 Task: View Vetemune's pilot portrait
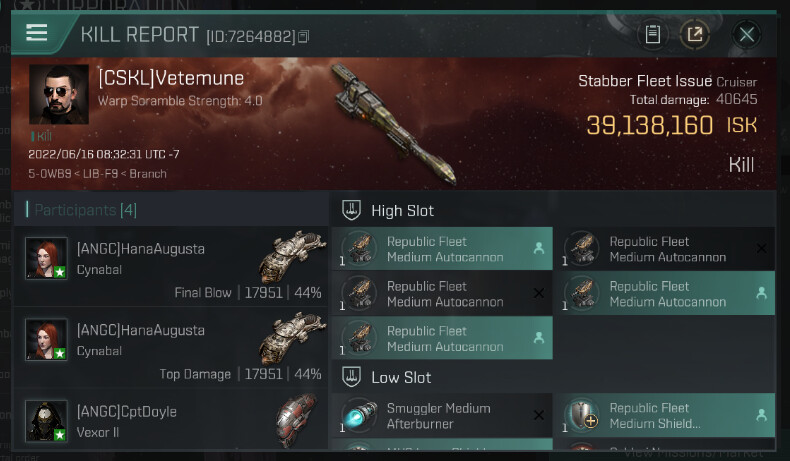[x=59, y=95]
